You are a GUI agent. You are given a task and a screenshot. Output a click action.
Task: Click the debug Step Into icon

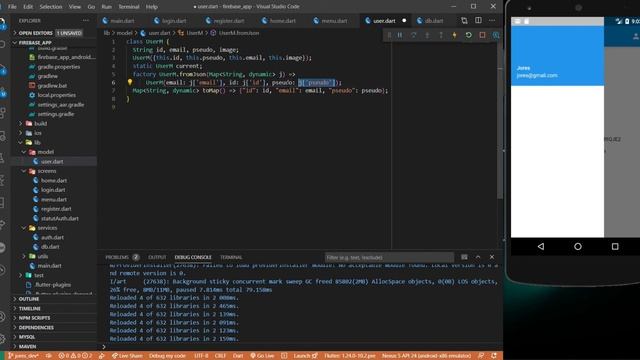[427, 35]
